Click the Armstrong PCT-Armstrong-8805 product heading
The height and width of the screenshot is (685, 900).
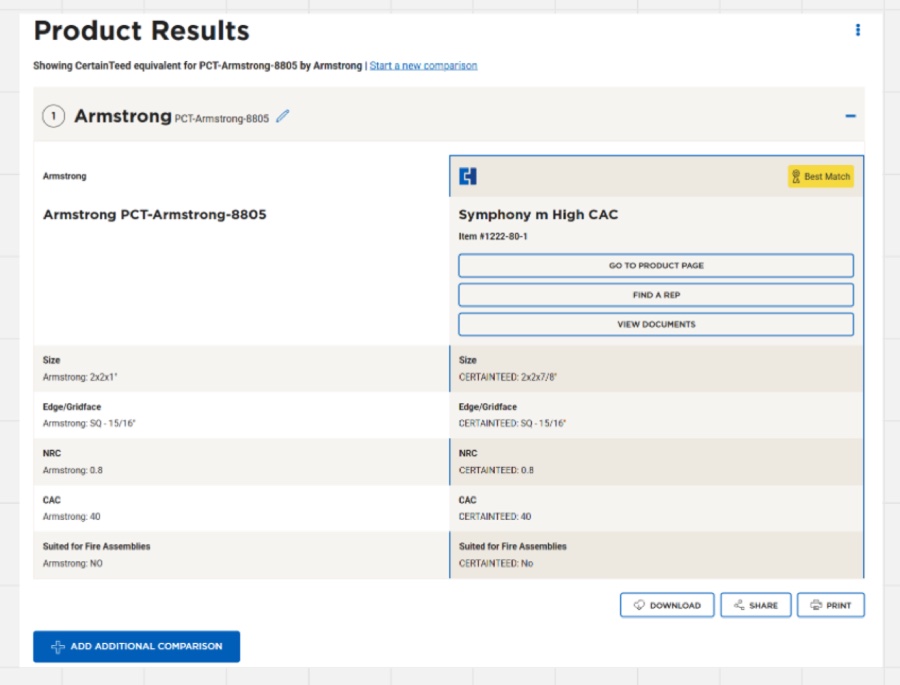click(x=154, y=215)
